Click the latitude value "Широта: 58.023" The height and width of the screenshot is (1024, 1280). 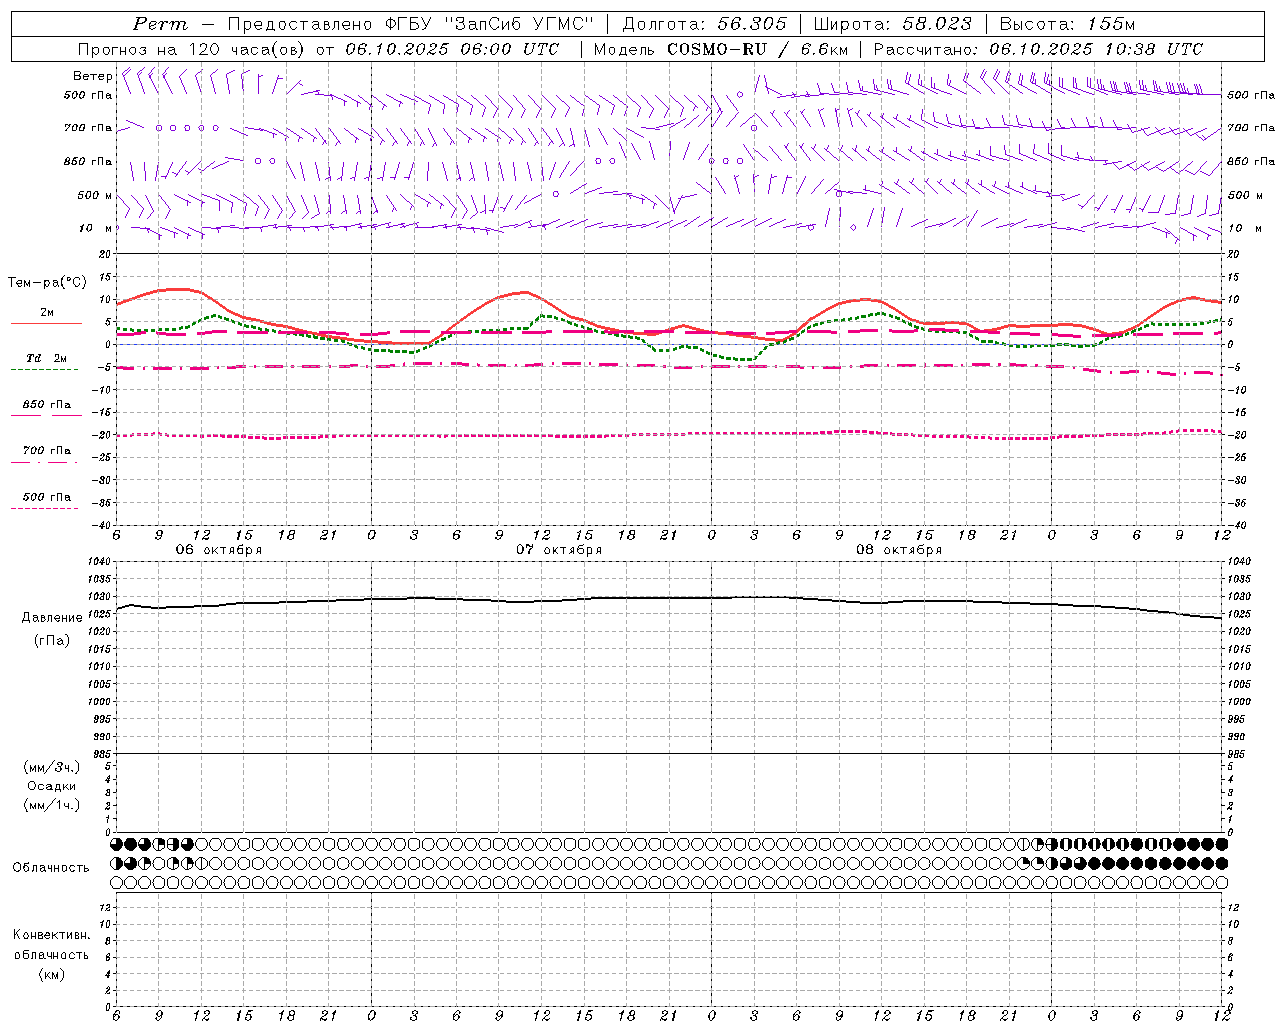(x=892, y=24)
